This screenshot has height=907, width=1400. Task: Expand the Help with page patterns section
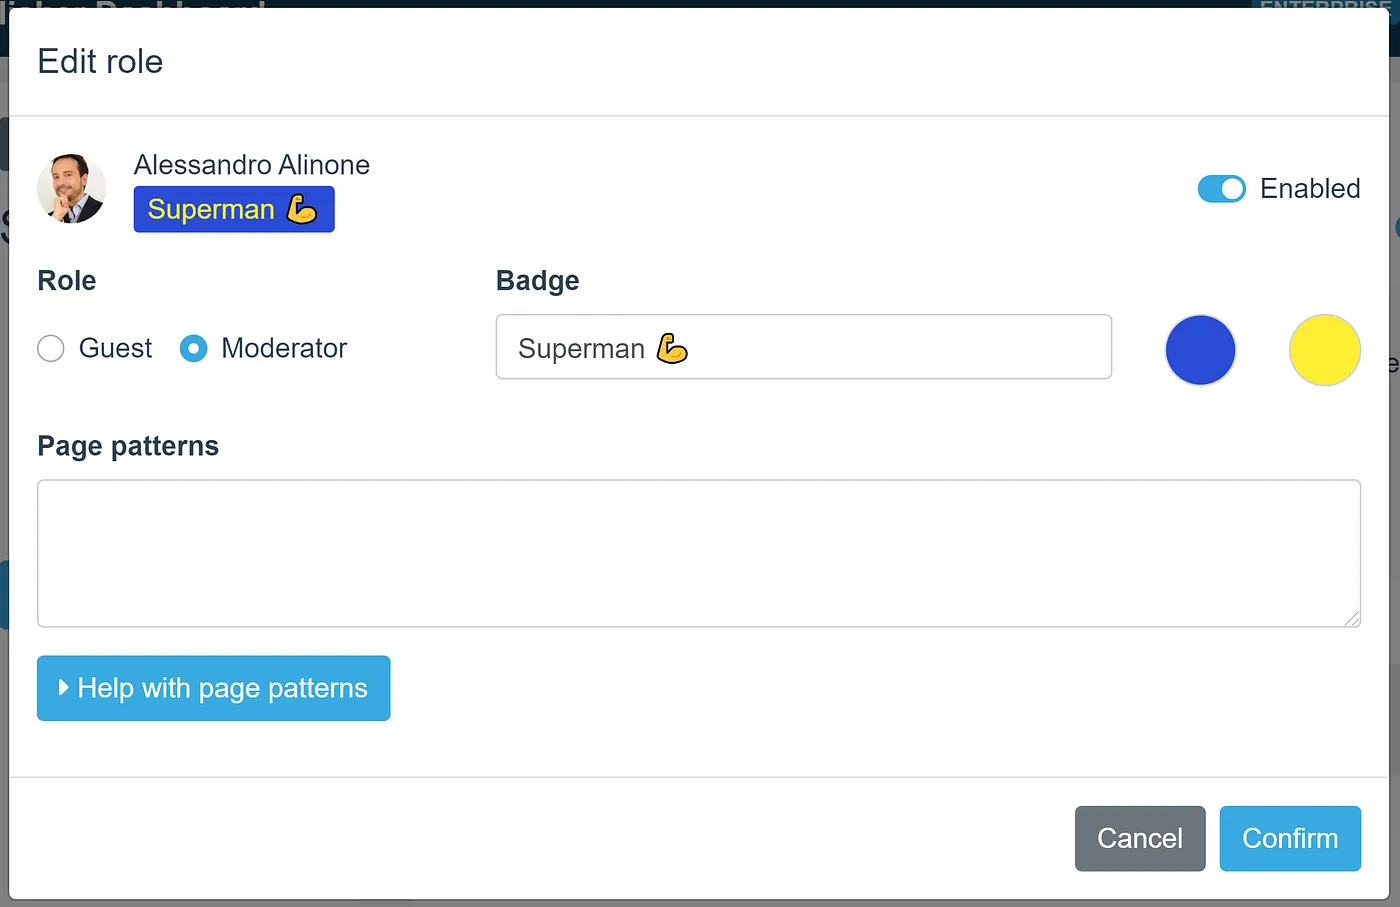point(213,688)
